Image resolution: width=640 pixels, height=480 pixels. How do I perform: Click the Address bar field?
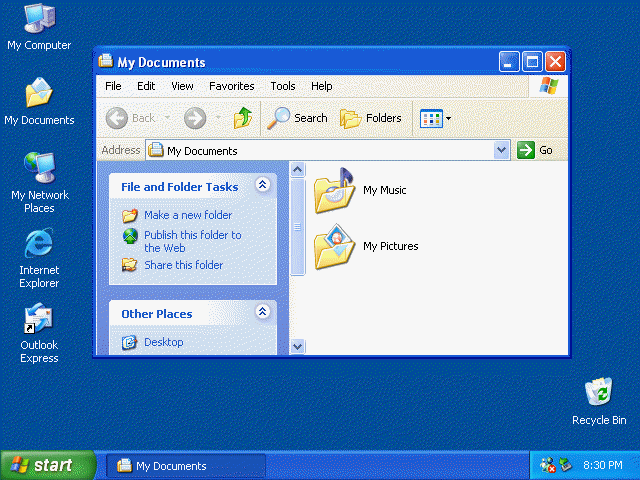(x=328, y=151)
